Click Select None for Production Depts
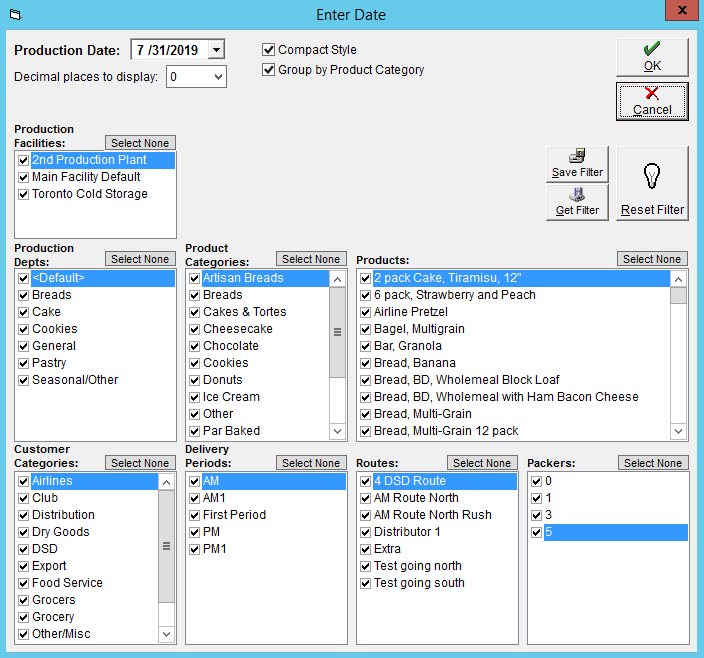The width and height of the screenshot is (704, 658). (140, 259)
